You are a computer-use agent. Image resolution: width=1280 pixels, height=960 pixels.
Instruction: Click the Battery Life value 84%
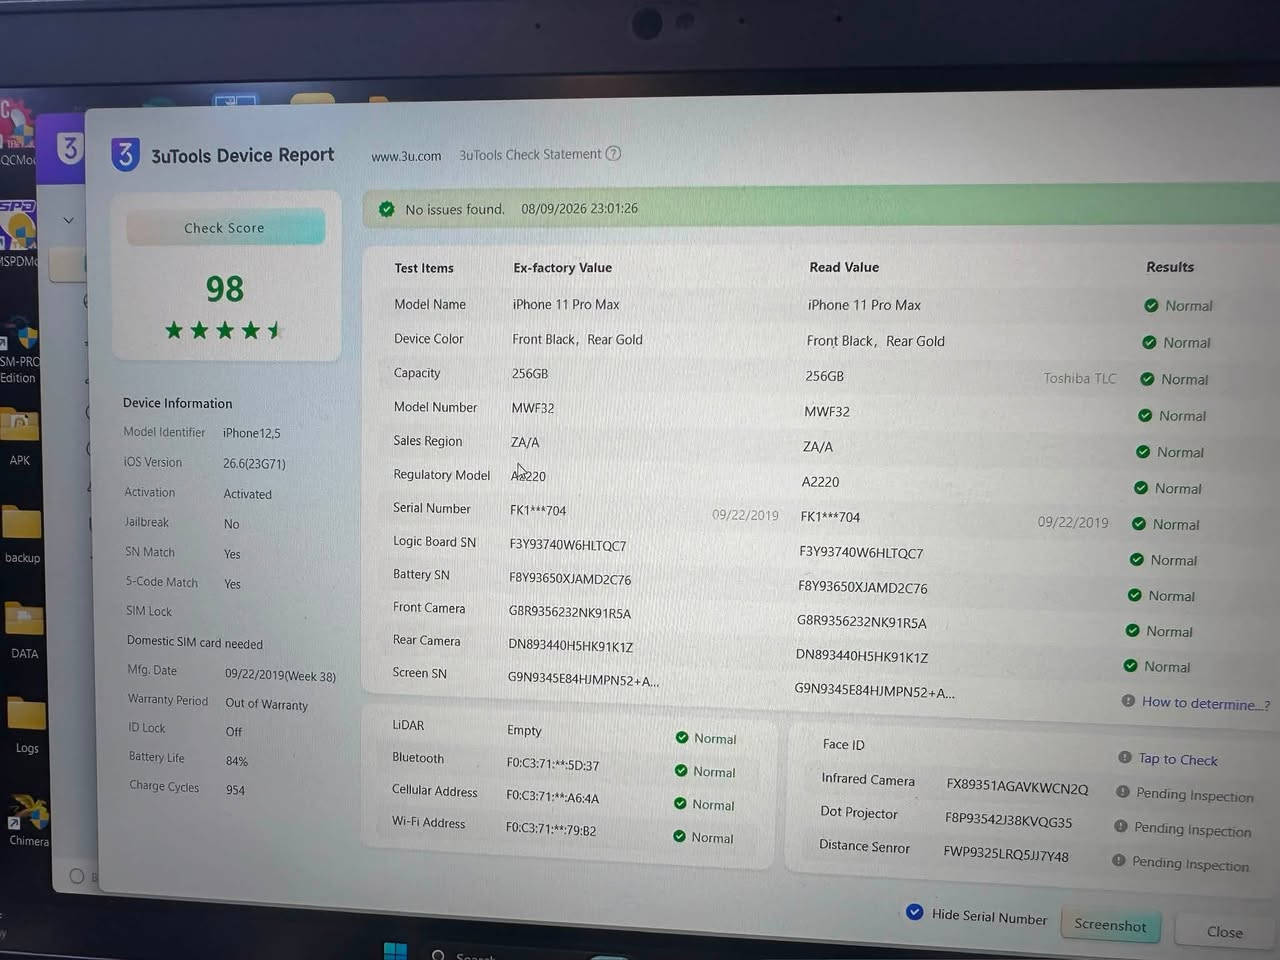[x=237, y=761]
